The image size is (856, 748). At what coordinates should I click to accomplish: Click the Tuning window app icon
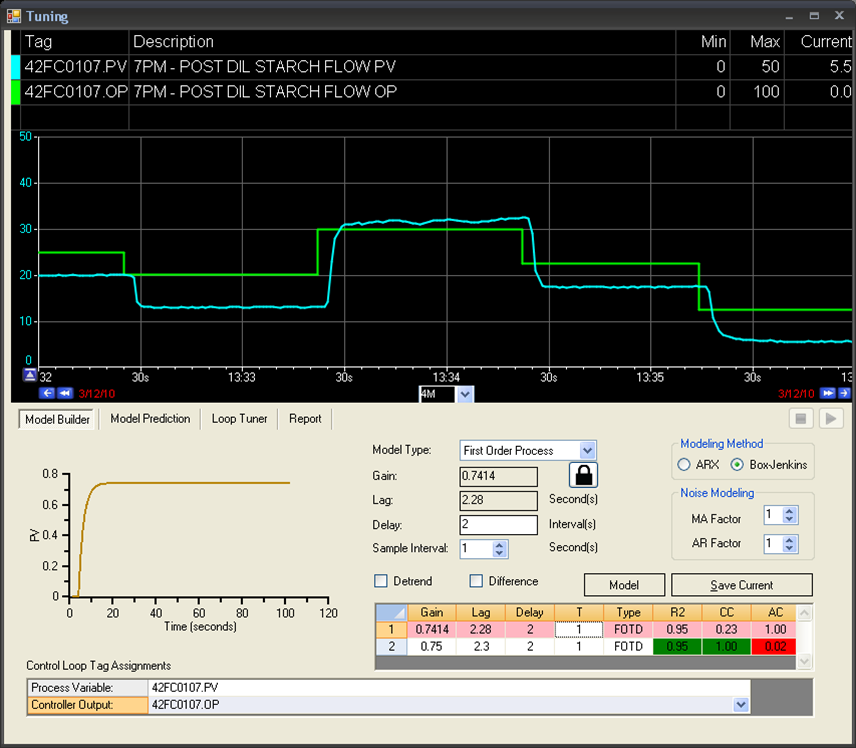14,16
